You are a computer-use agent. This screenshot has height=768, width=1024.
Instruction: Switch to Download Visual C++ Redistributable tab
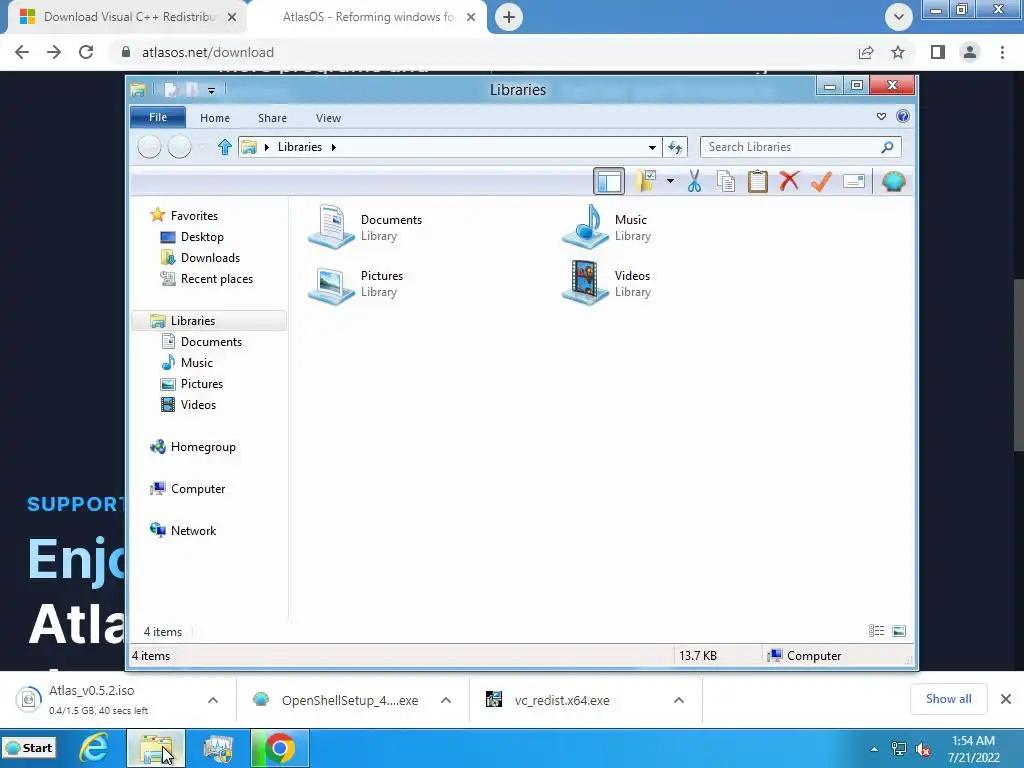point(127,17)
